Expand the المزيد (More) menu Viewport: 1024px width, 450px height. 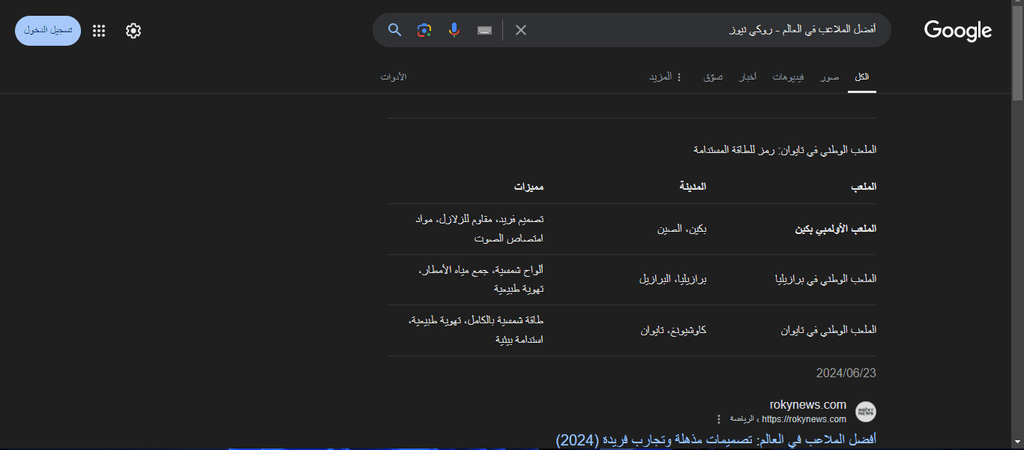[665, 77]
